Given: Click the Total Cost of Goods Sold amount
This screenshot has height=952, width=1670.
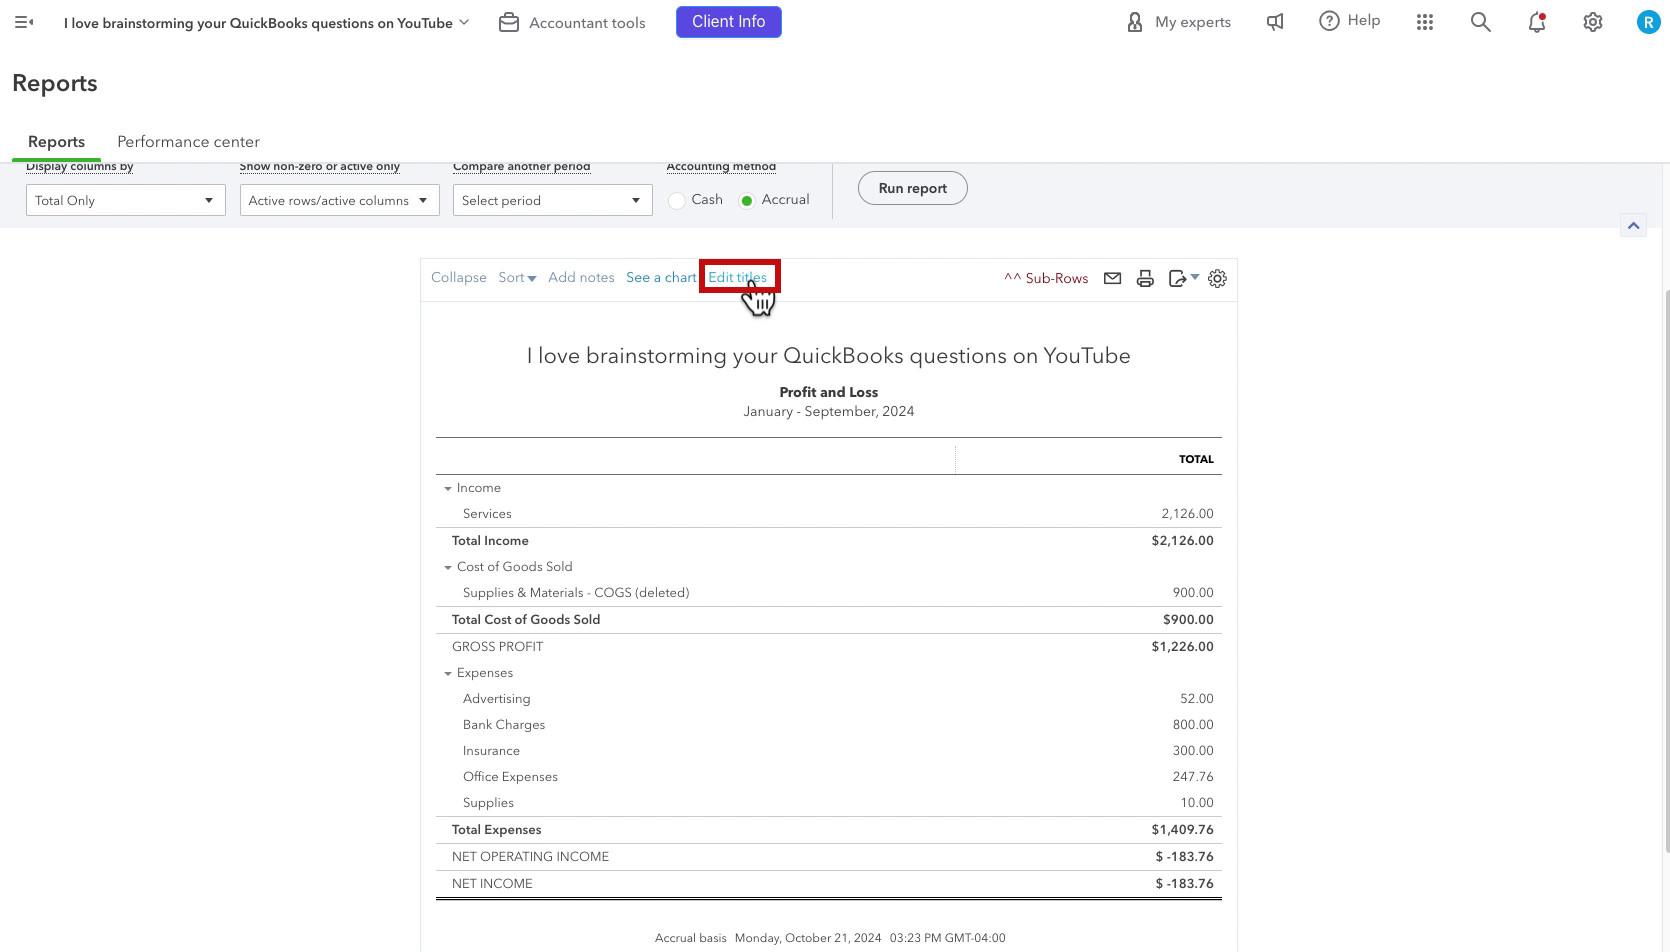Looking at the screenshot, I should pyautogui.click(x=1188, y=619).
